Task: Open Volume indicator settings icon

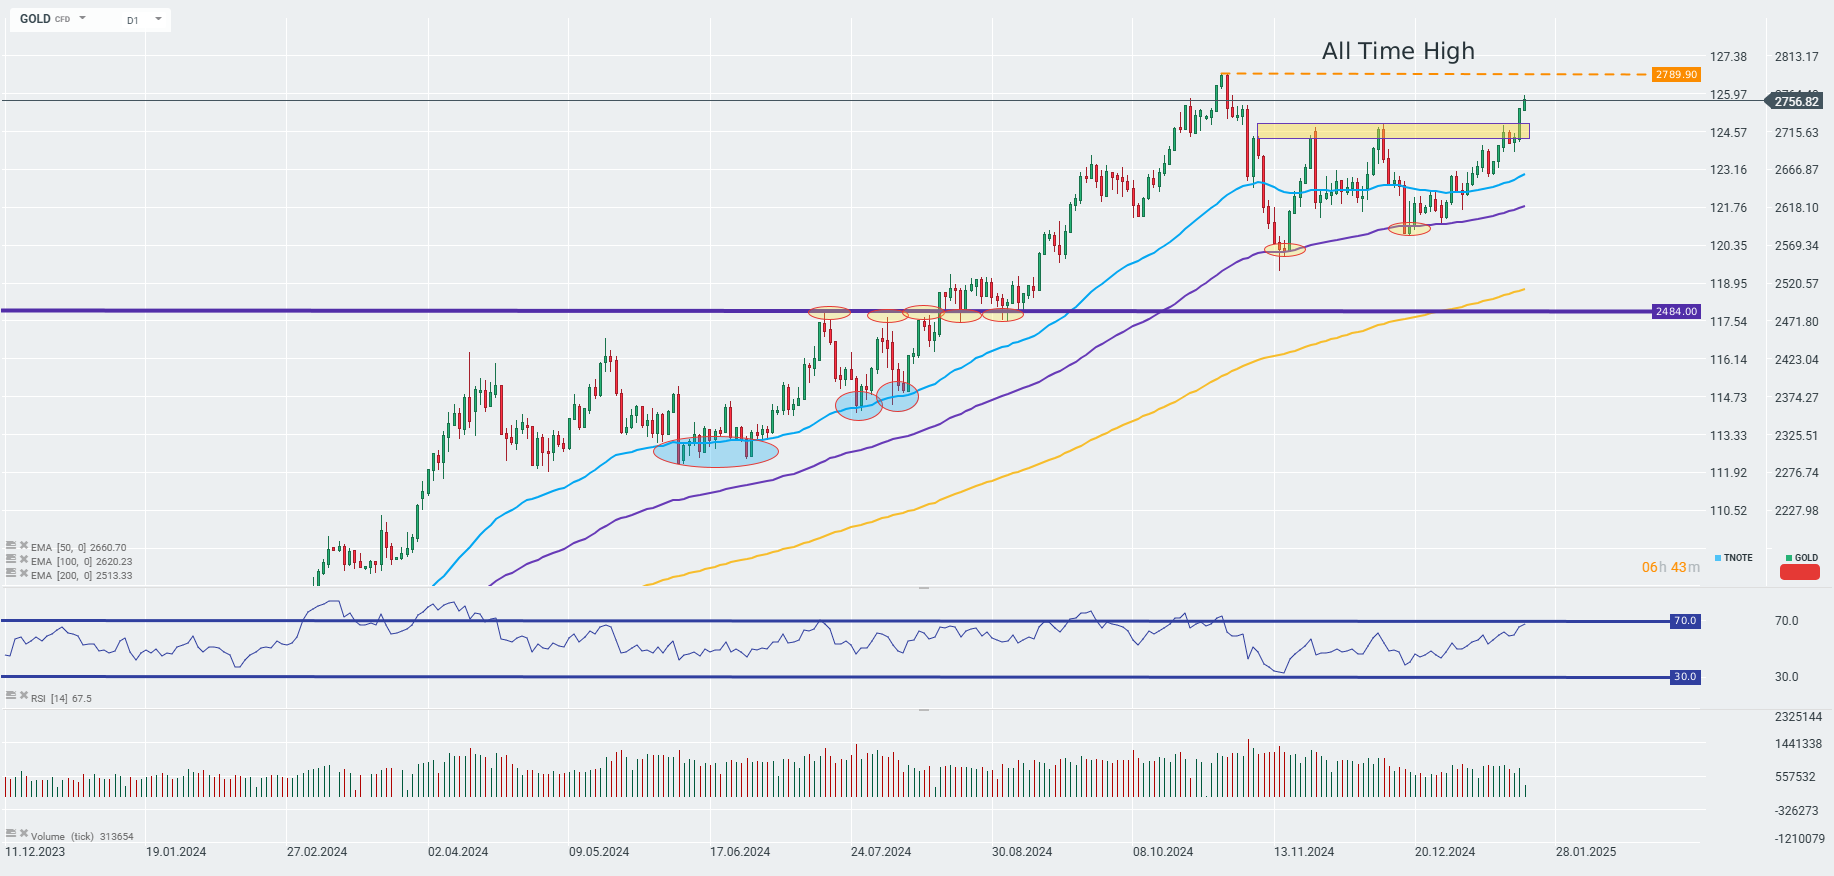Action: click(11, 834)
